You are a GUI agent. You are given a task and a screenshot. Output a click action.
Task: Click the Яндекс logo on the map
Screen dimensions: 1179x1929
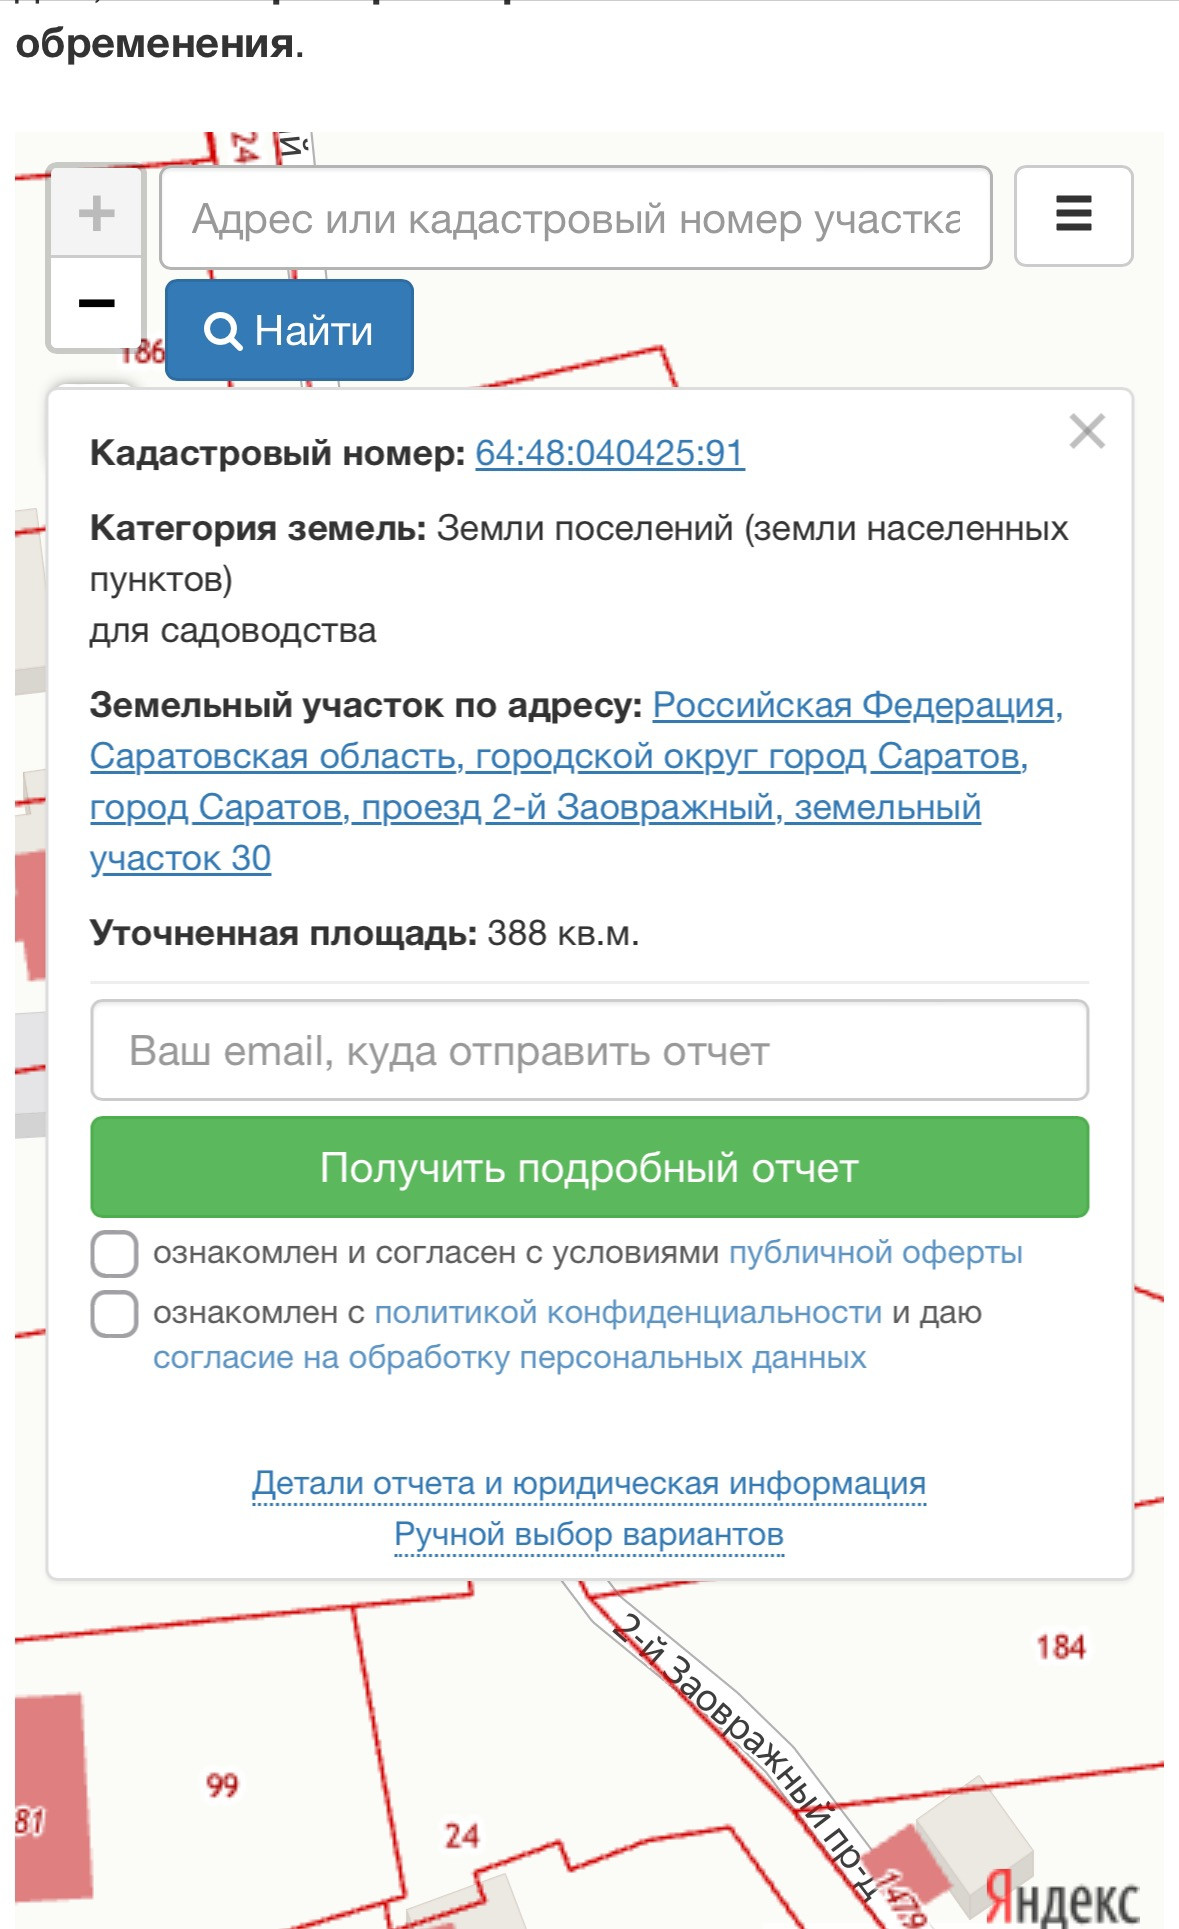[x=1062, y=1896]
